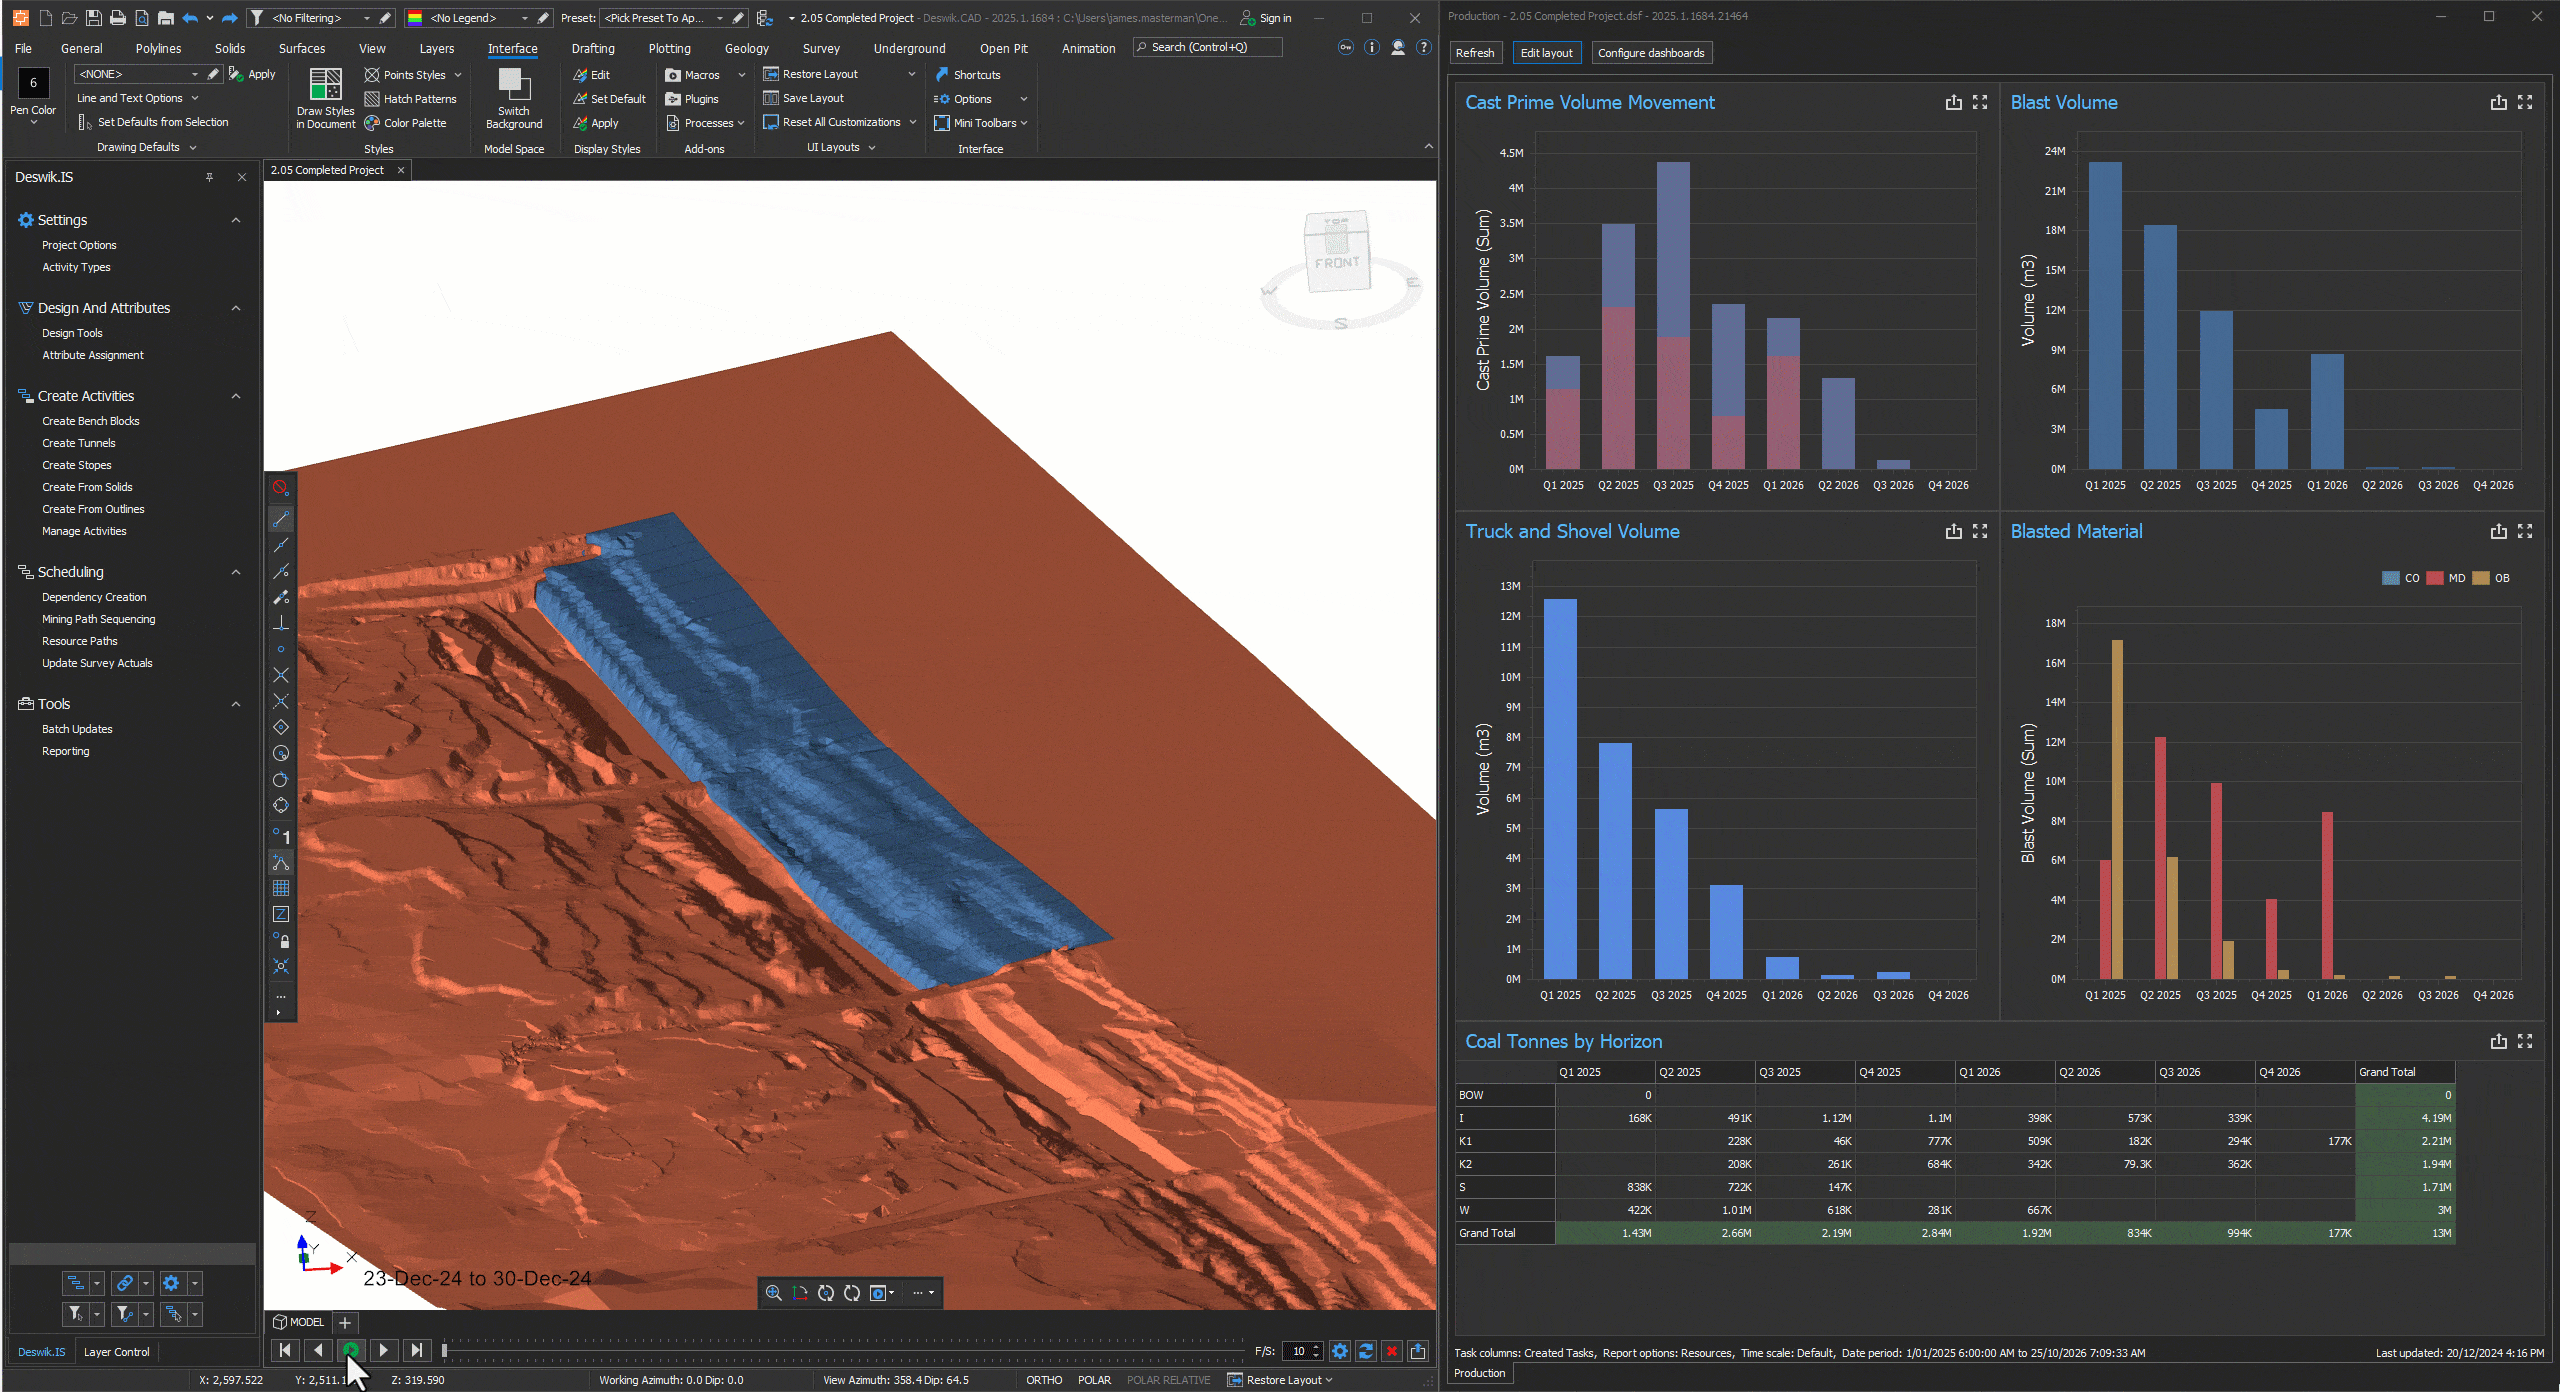
Task: Click the Save Layout icon
Action: pos(771,98)
